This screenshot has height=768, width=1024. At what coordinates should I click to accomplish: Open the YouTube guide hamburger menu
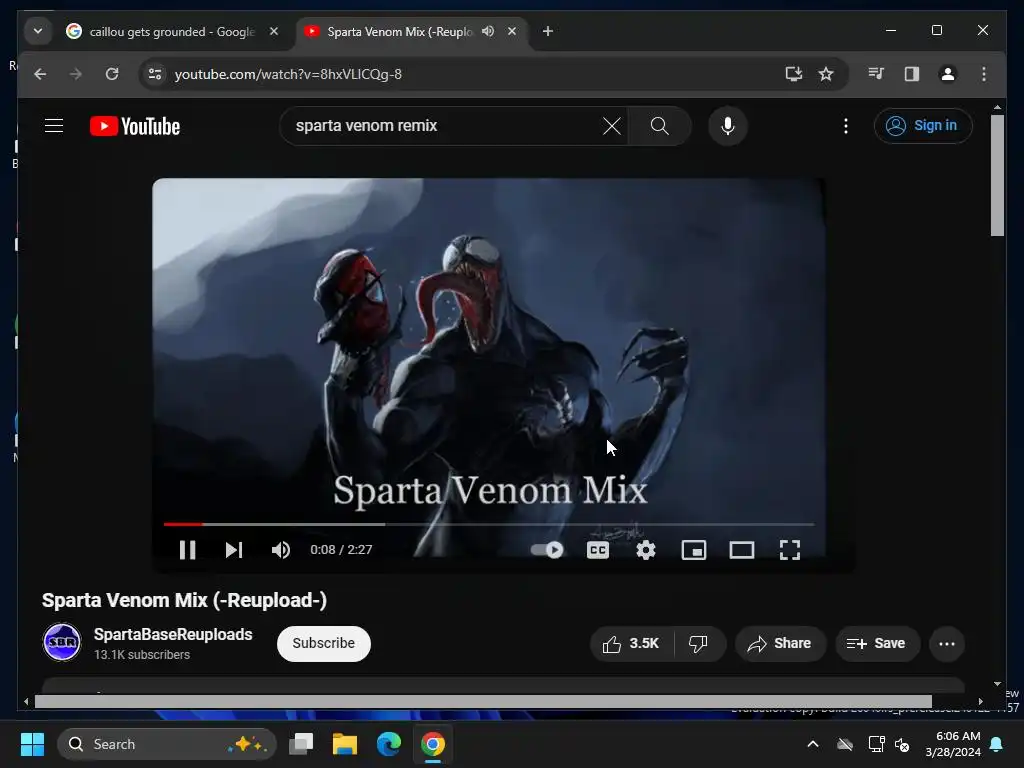(54, 125)
